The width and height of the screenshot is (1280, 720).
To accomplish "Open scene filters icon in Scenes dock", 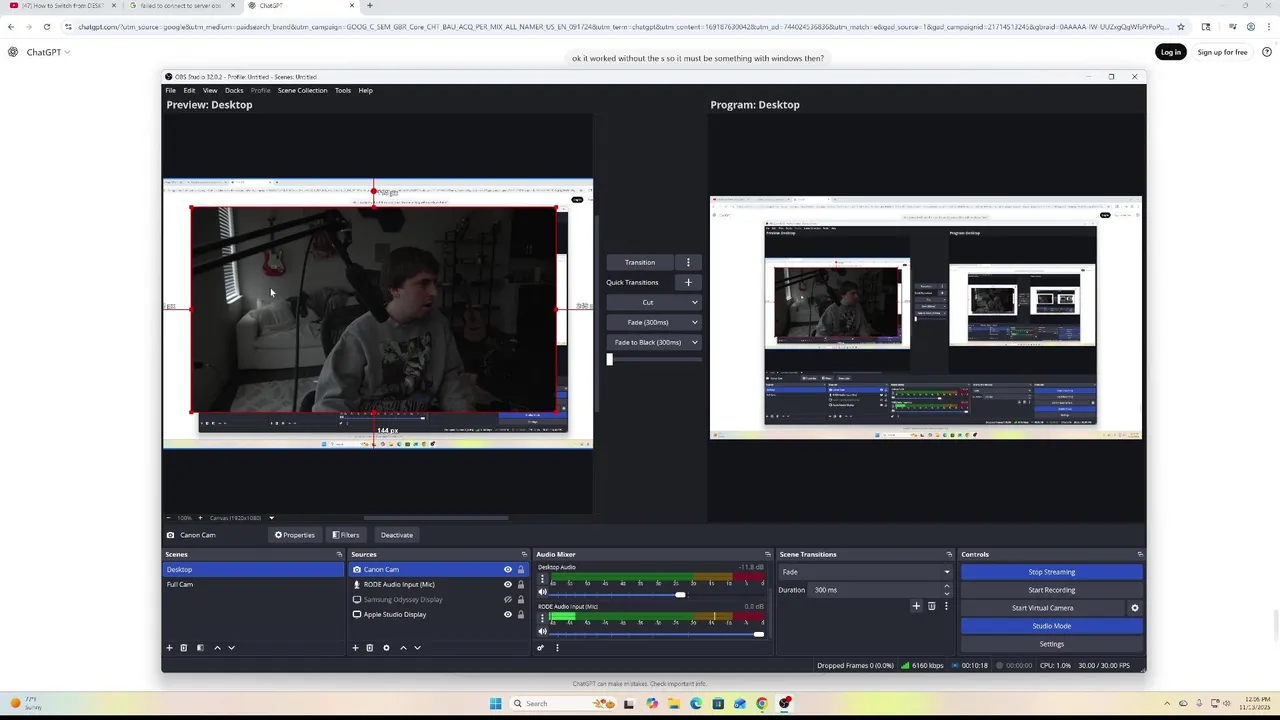I will coord(200,648).
